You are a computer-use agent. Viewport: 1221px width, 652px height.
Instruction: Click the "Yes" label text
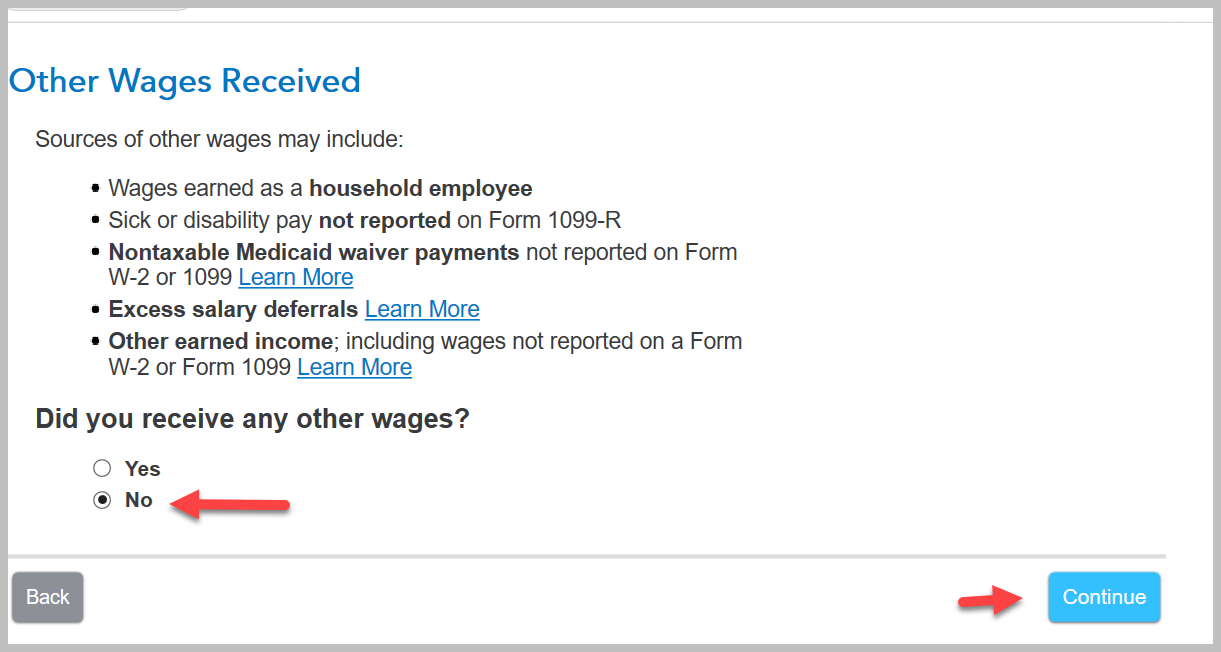click(x=142, y=468)
